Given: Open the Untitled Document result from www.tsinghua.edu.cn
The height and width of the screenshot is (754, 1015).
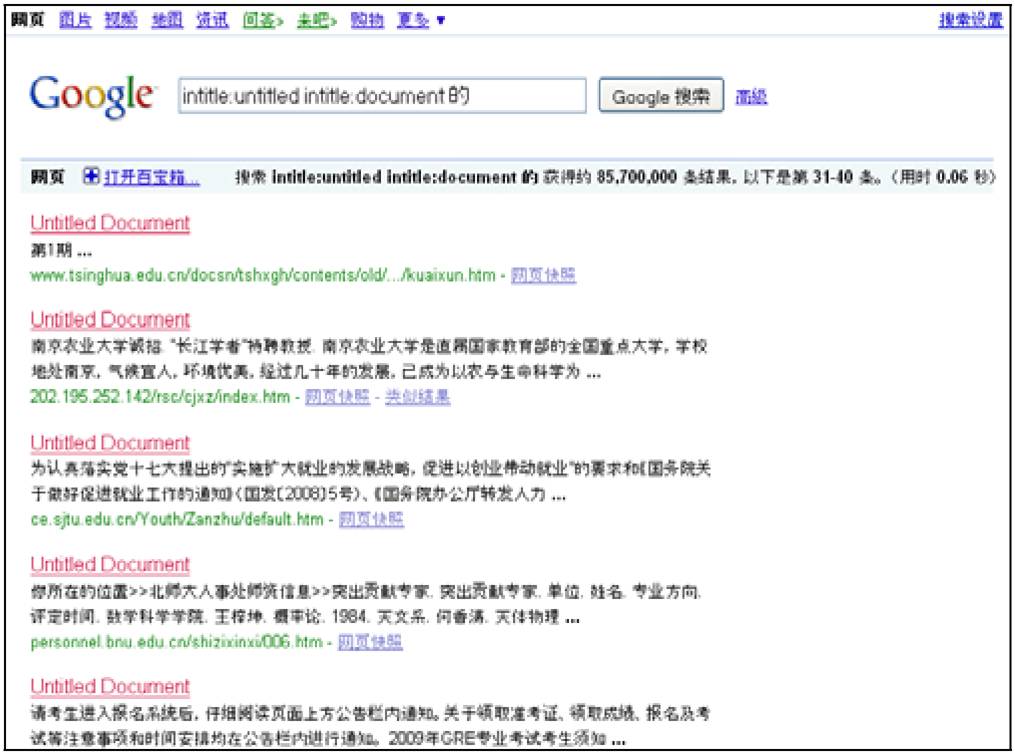Looking at the screenshot, I should click(x=110, y=223).
